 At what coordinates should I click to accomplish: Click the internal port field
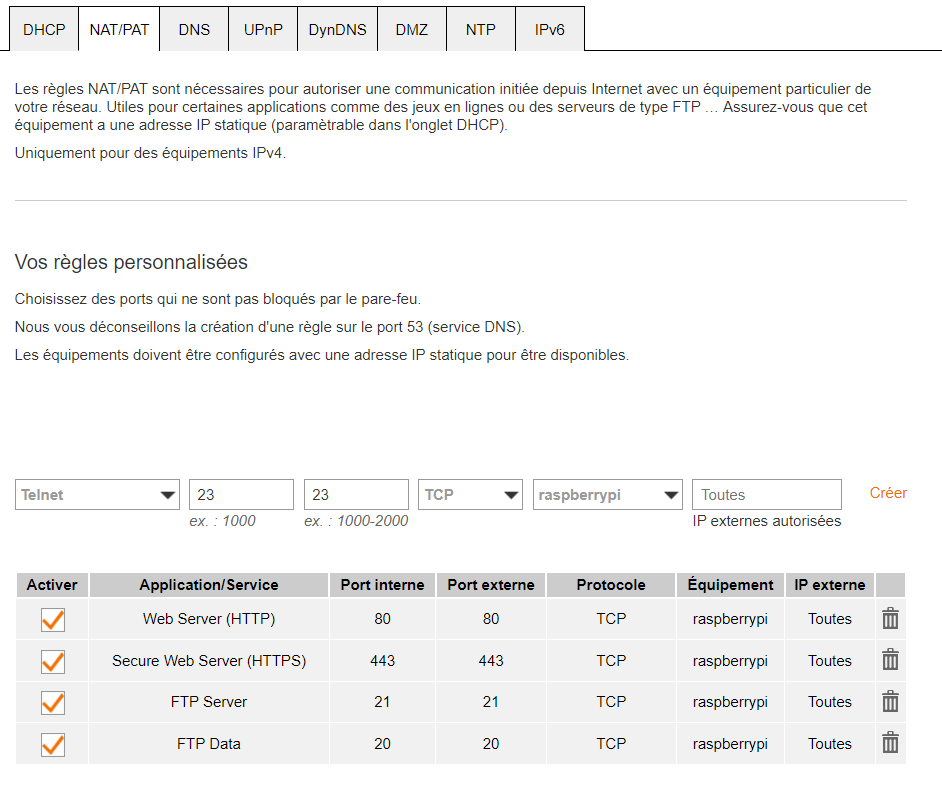241,495
